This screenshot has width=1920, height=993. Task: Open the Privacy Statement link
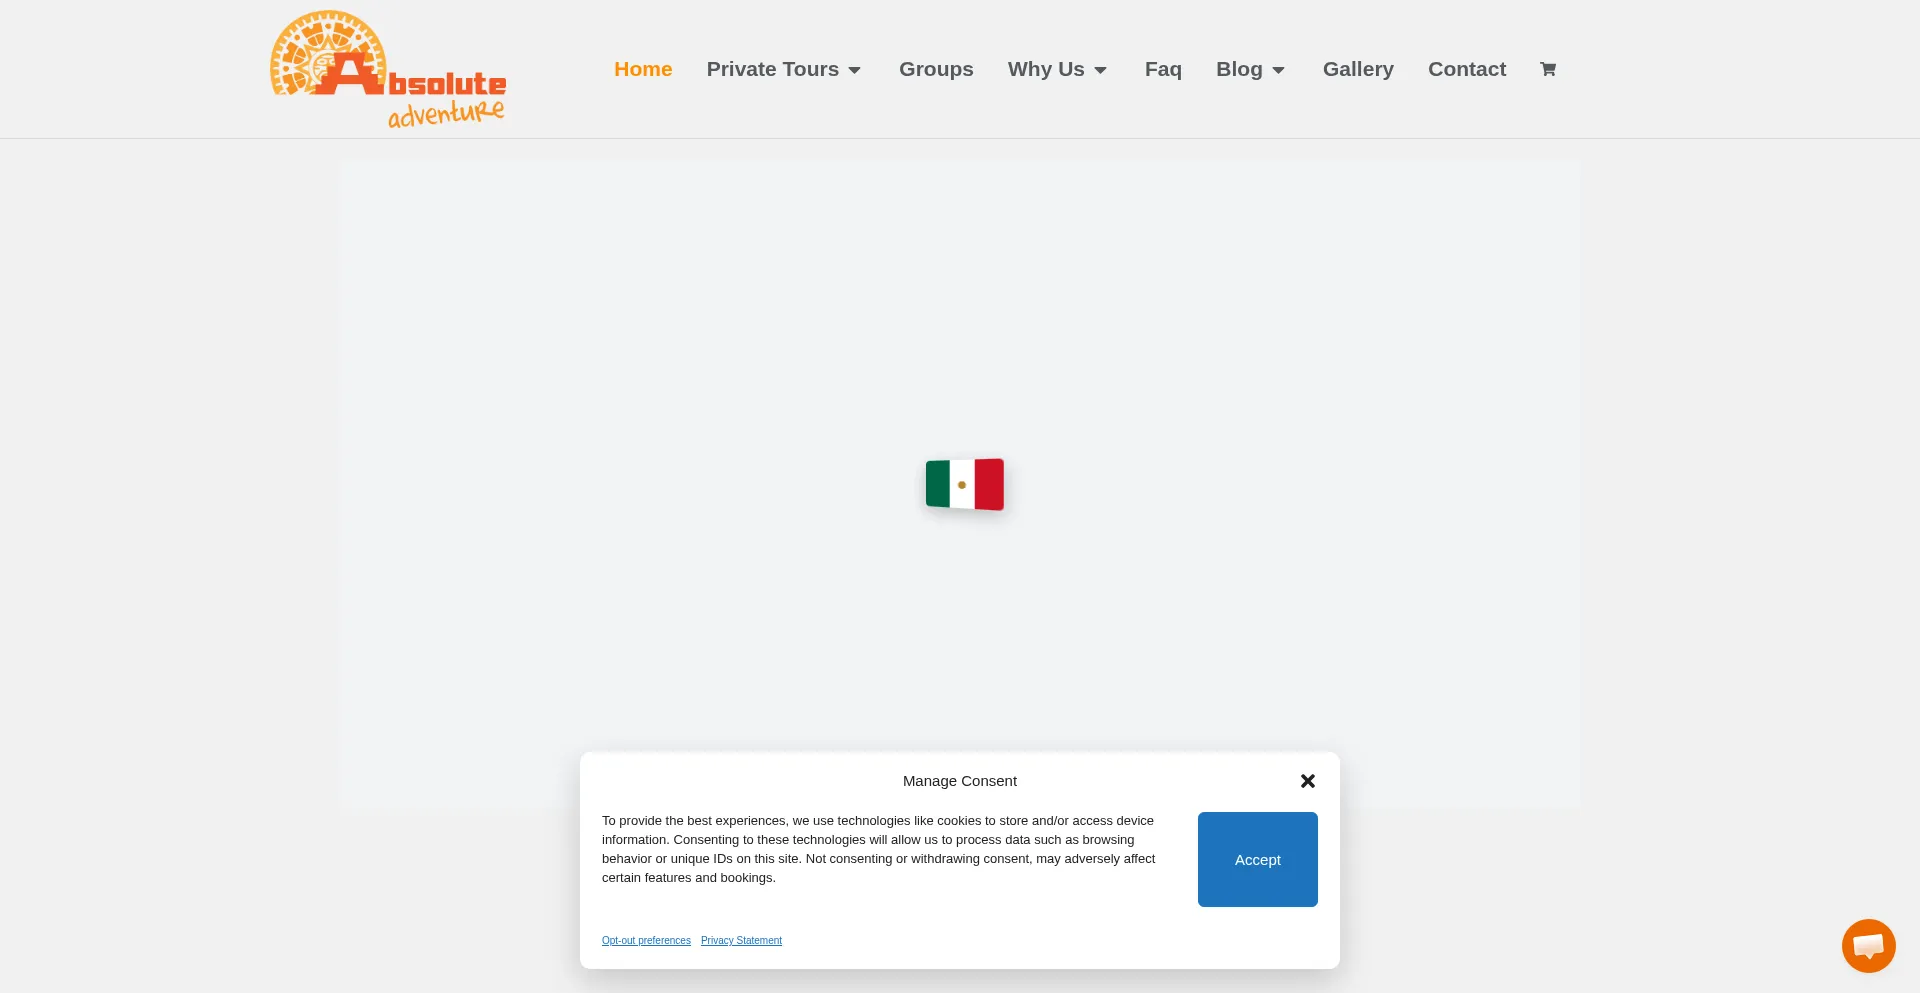(x=741, y=940)
